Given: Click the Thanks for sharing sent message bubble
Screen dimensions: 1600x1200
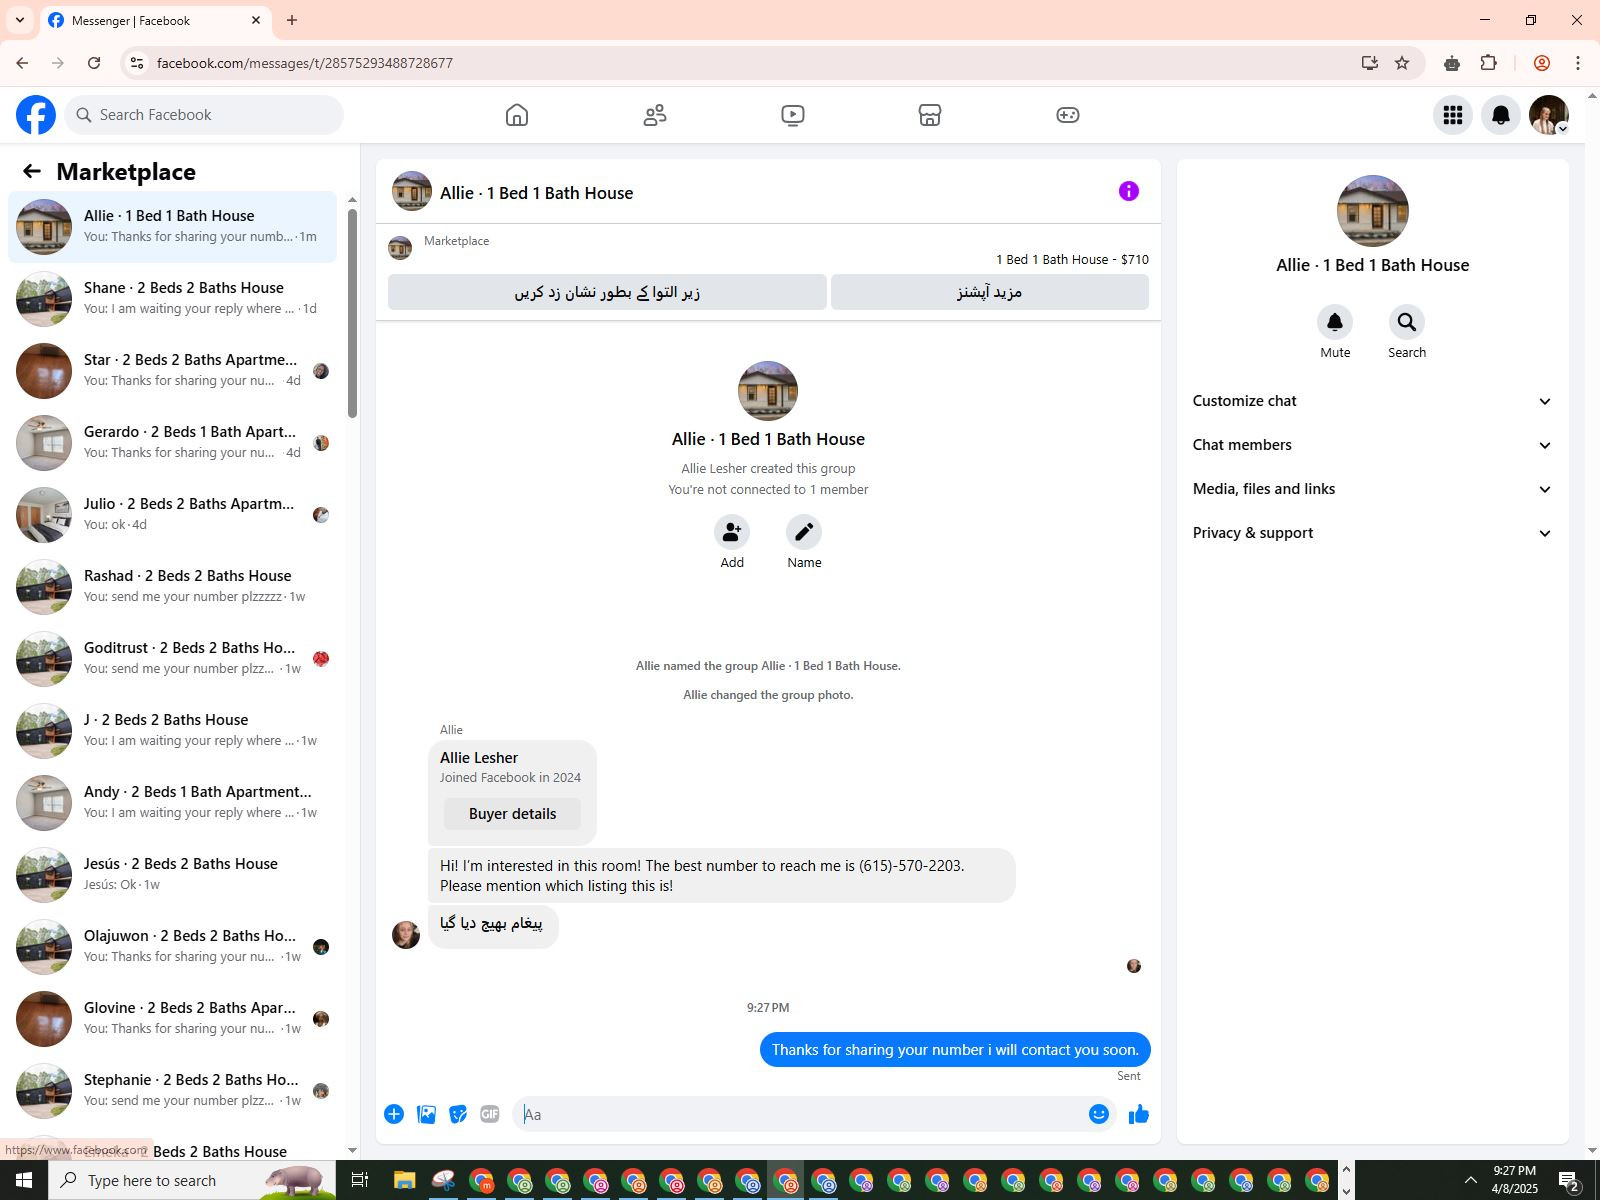Looking at the screenshot, I should pos(955,1050).
